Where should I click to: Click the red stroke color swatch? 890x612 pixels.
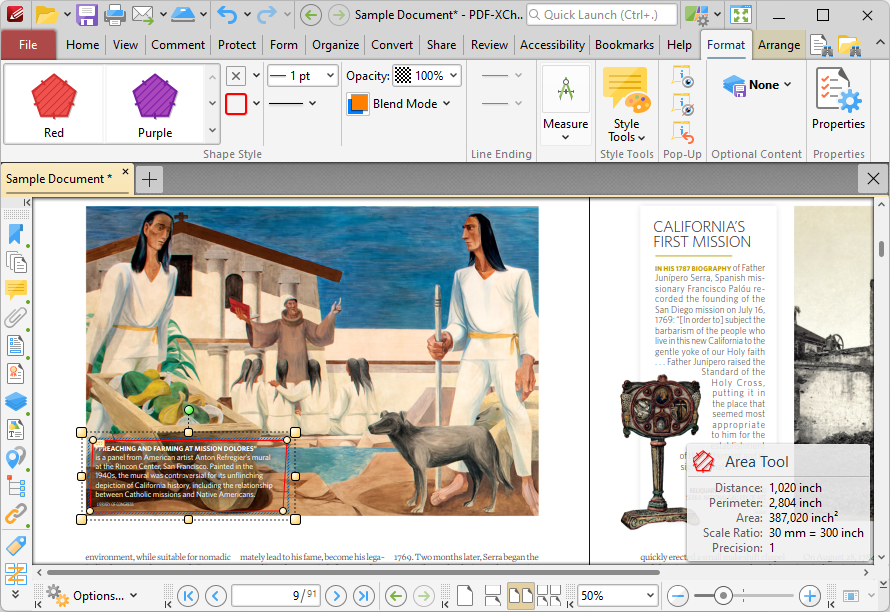click(x=236, y=104)
